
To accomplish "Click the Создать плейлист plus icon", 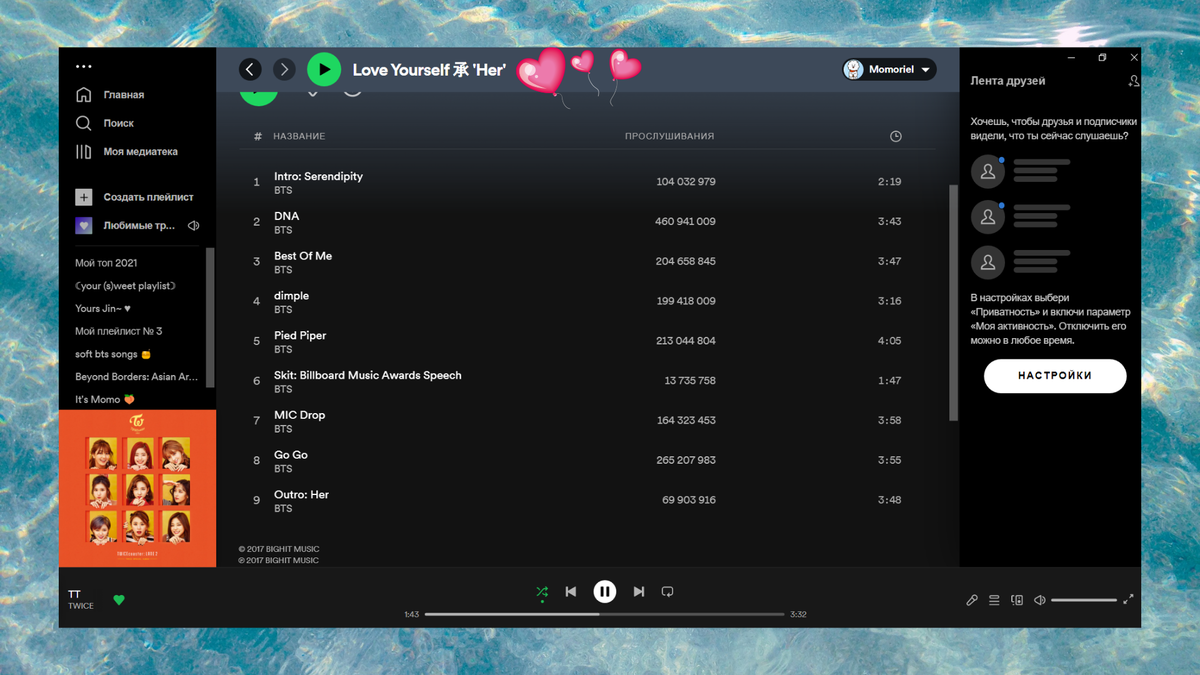I will [x=84, y=197].
